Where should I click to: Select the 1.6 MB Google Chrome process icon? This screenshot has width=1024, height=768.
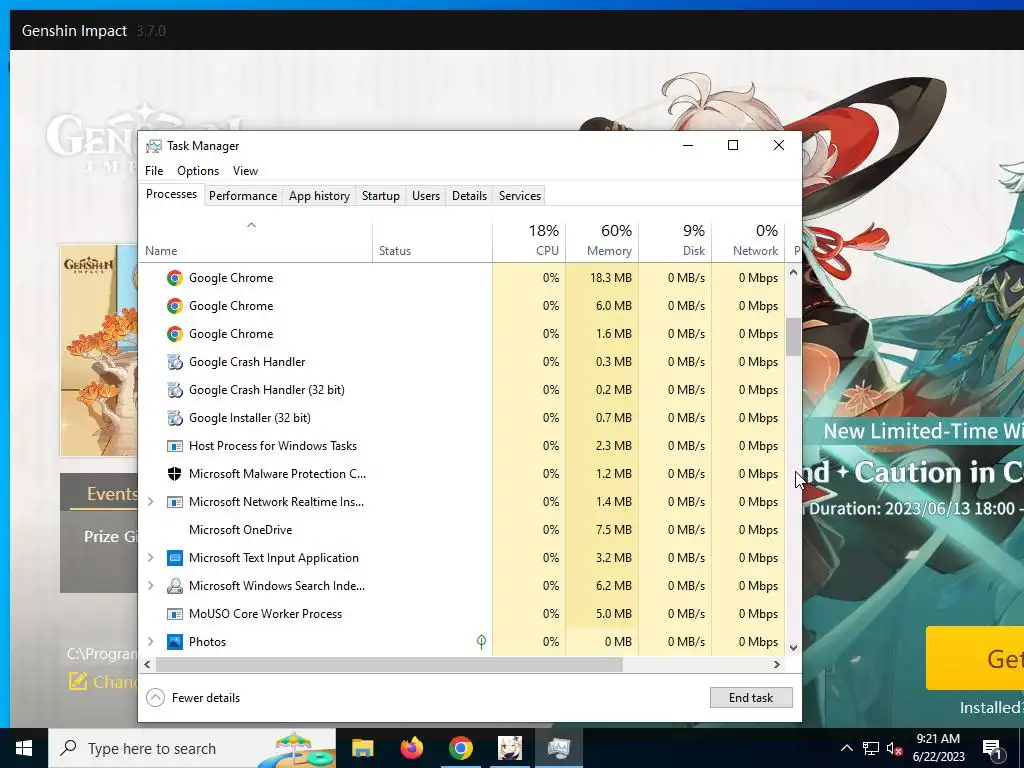pos(174,334)
